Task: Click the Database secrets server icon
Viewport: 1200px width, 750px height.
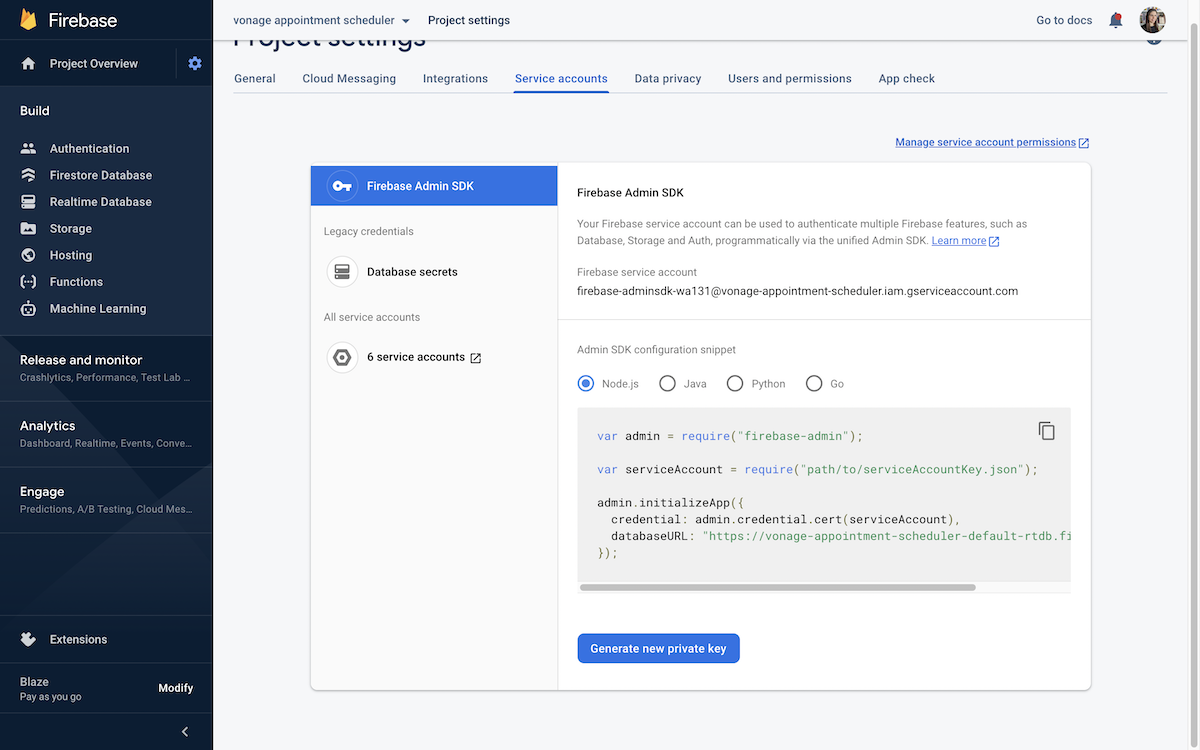Action: pyautogui.click(x=342, y=272)
